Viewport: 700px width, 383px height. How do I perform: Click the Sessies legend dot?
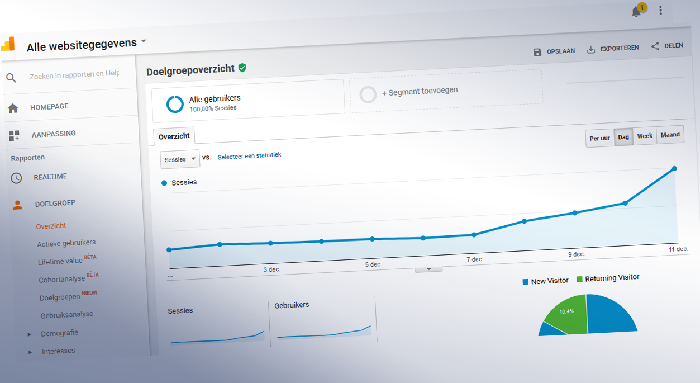coord(164,183)
